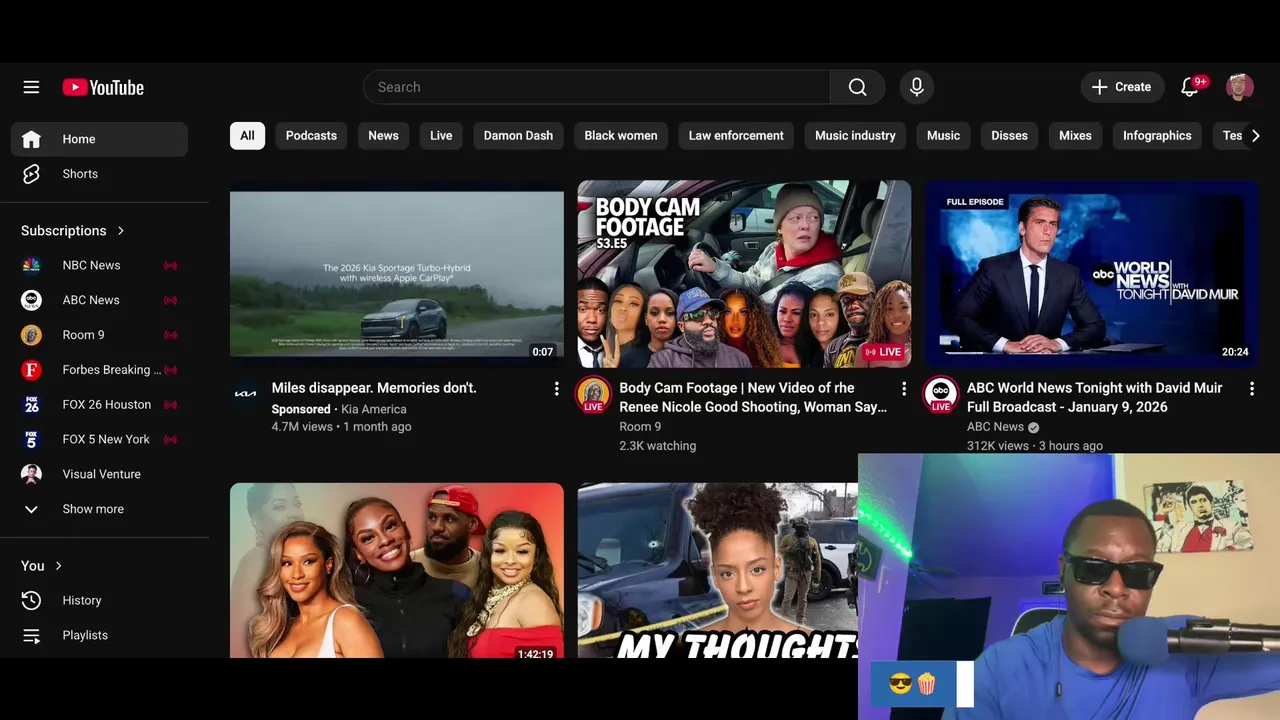The width and height of the screenshot is (1280, 720).
Task: Expand the You section chevron
Action: click(58, 566)
